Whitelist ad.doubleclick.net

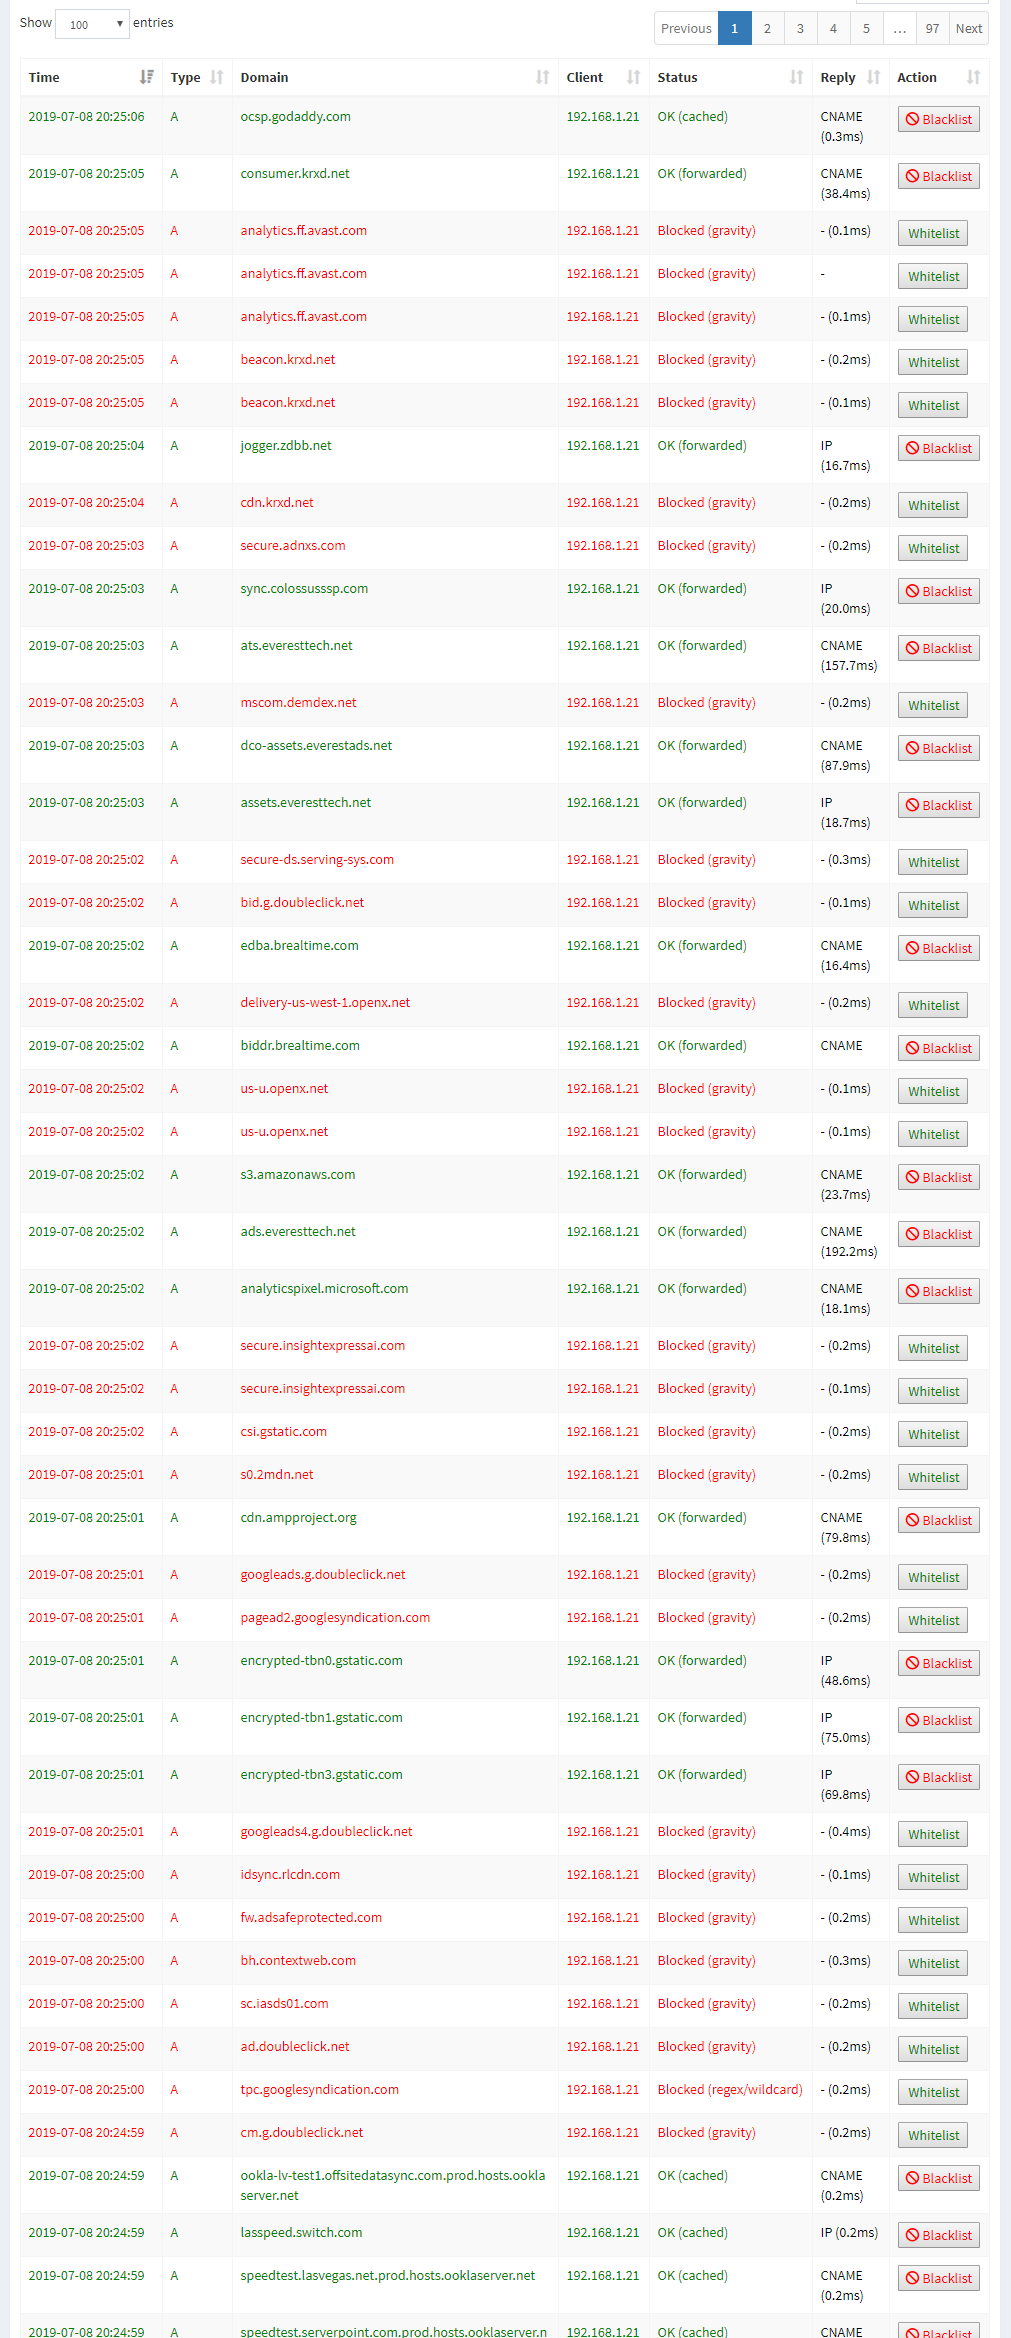[933, 2049]
